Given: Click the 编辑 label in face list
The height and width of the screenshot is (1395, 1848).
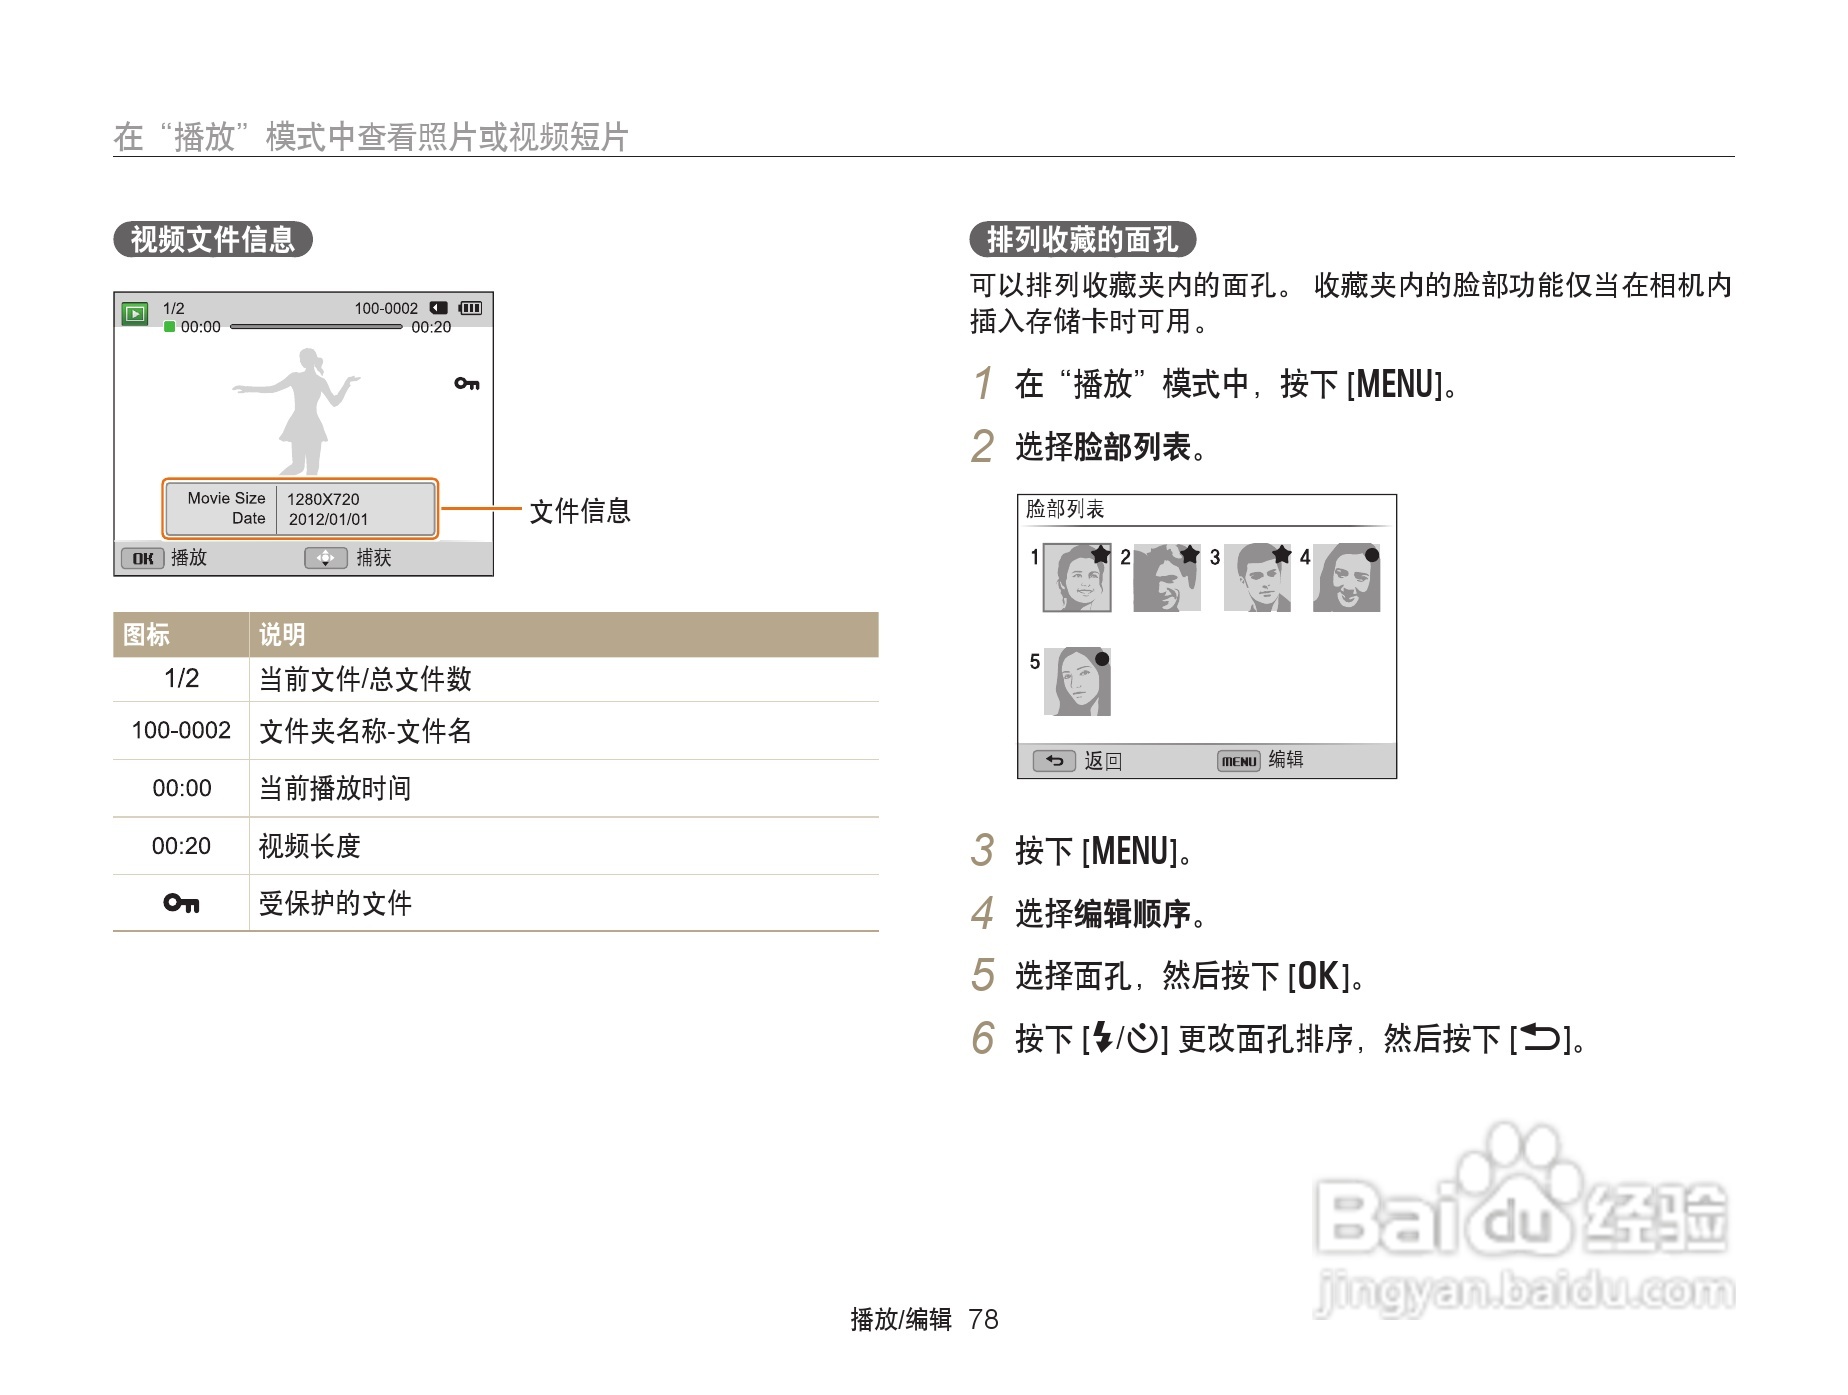Looking at the screenshot, I should click(1286, 760).
